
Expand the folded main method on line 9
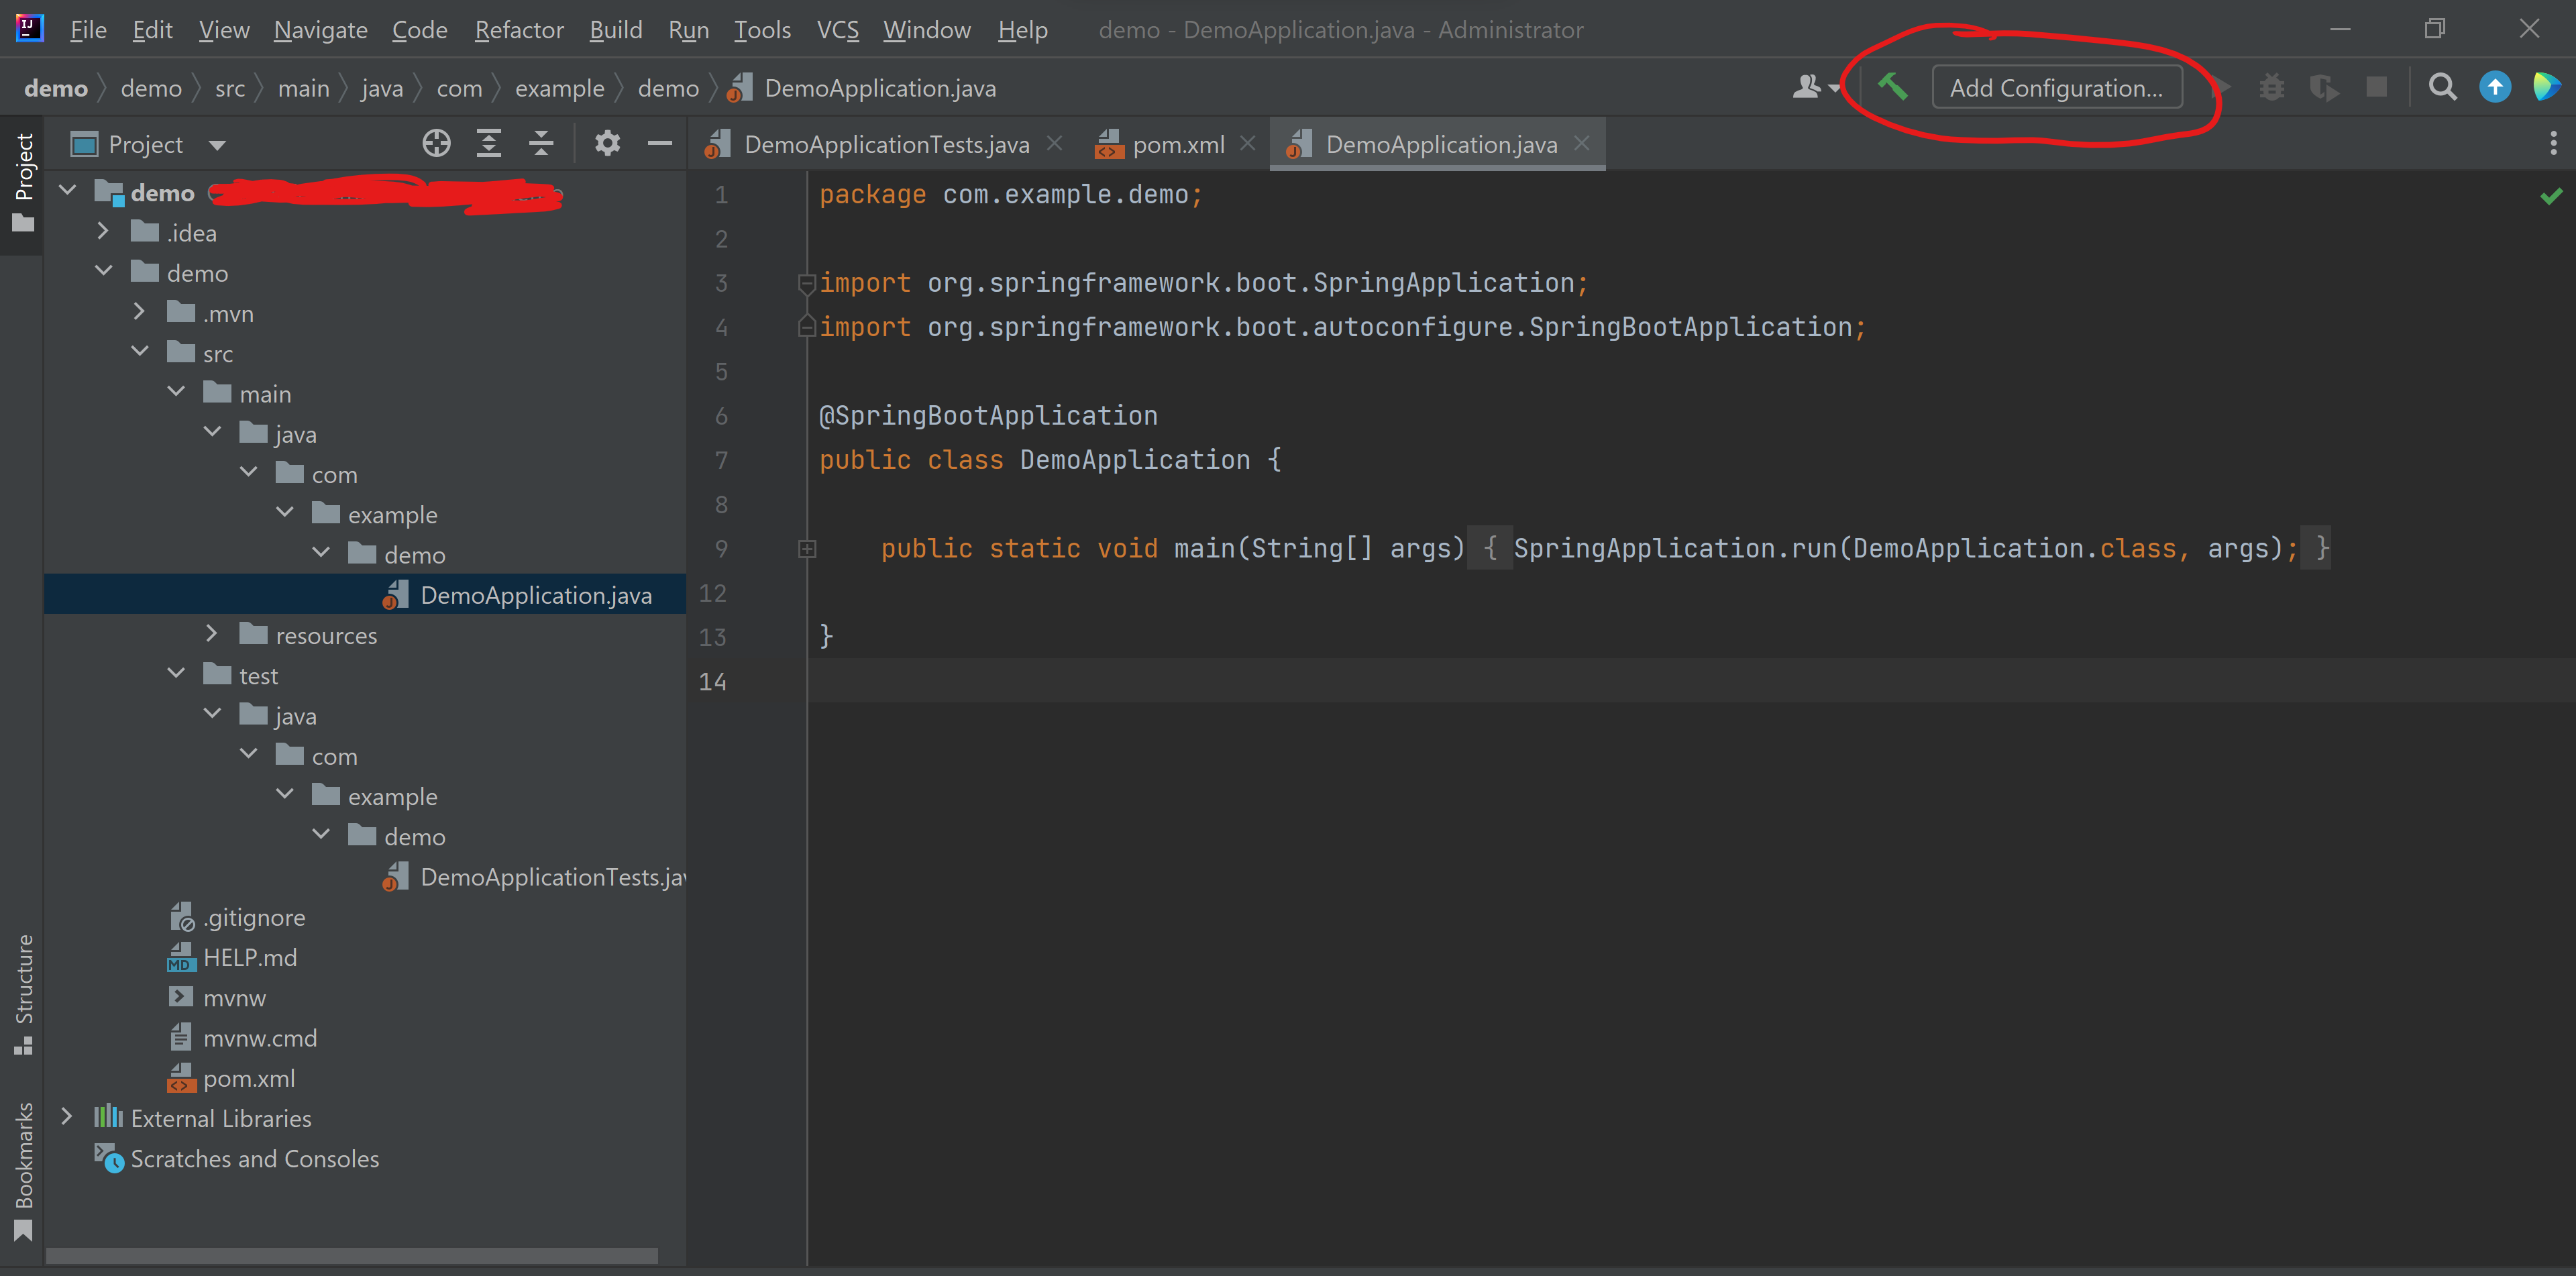pos(807,549)
